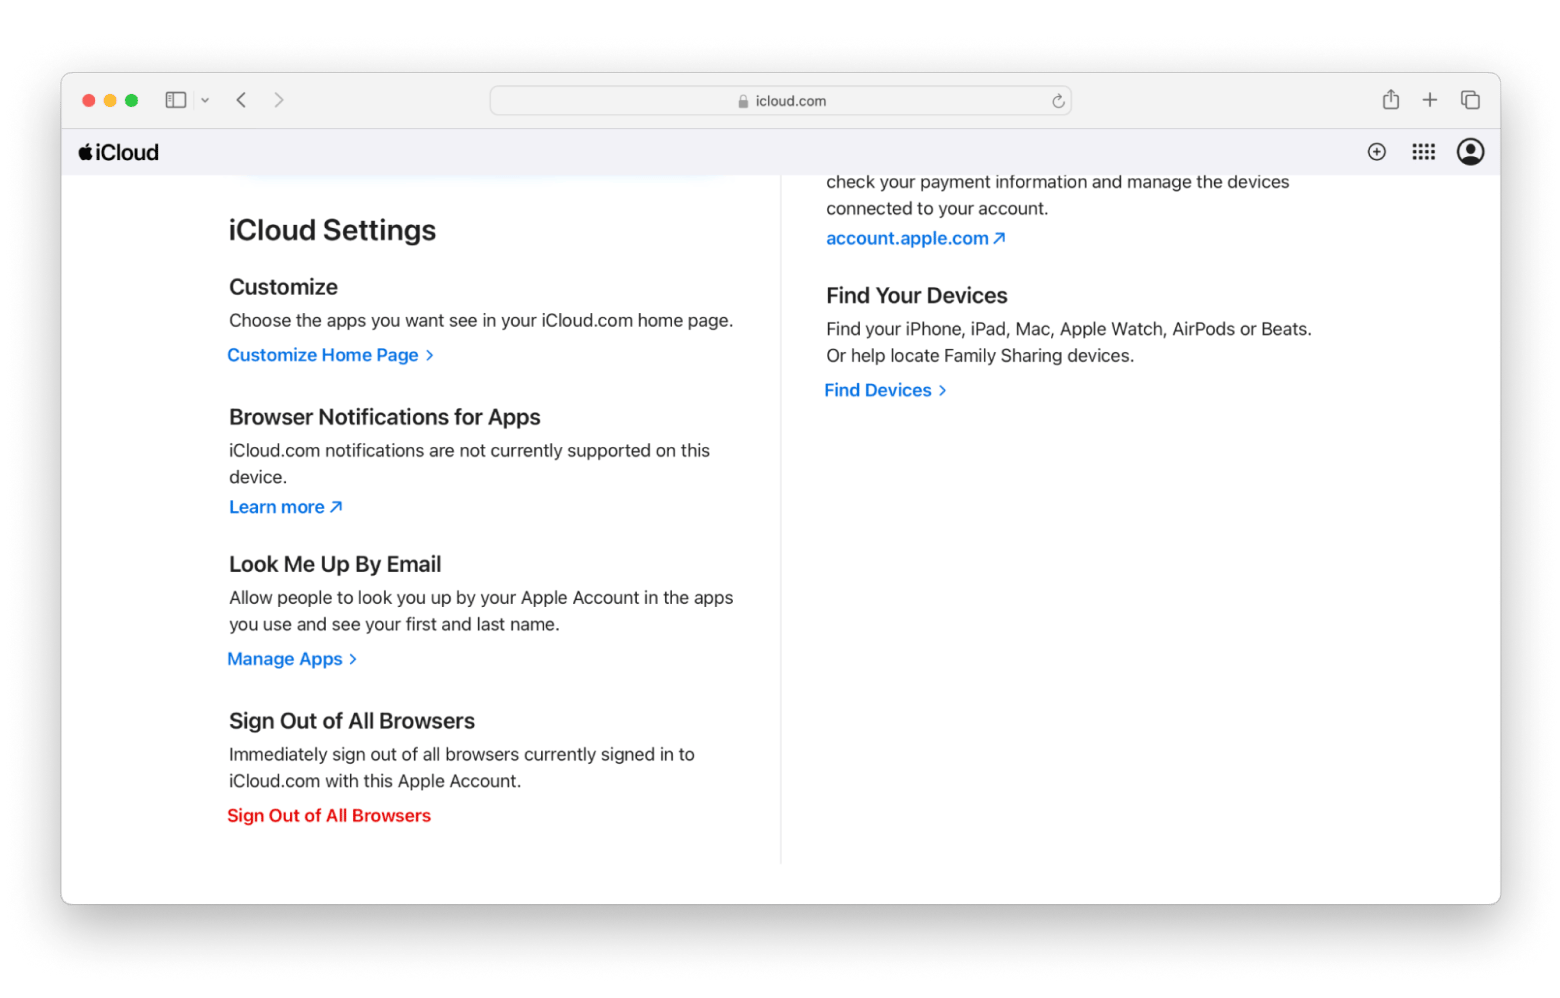Click the Find Your Devices heading
The image size is (1560, 998).
click(917, 296)
